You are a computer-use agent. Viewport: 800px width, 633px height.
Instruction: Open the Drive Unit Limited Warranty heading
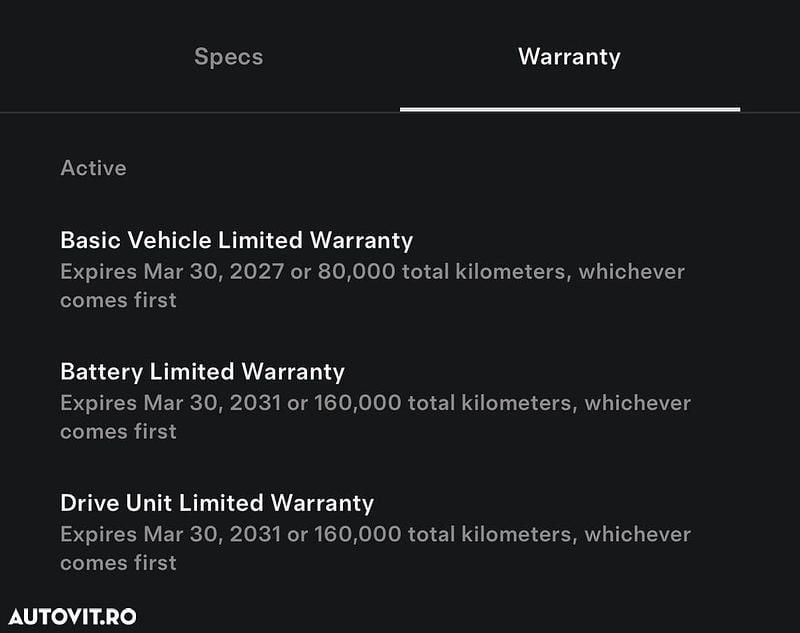[217, 503]
